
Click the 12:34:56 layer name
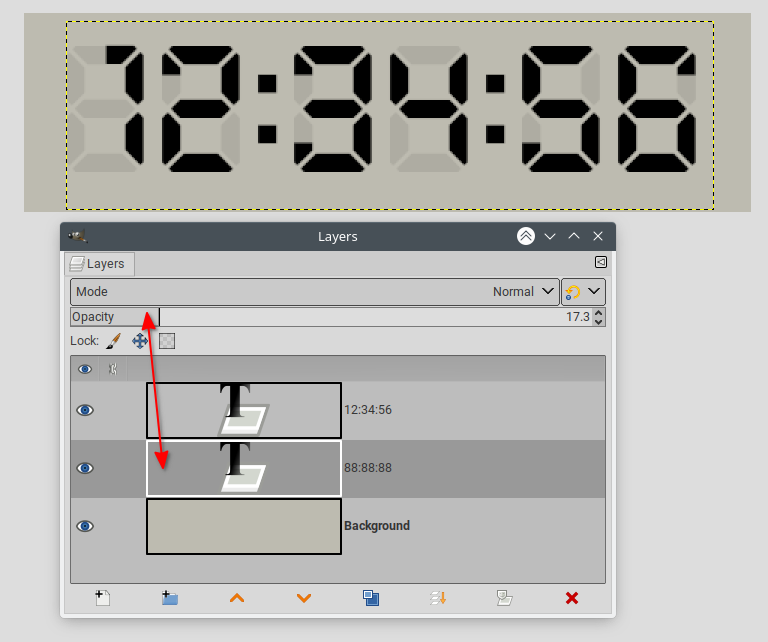pyautogui.click(x=368, y=410)
